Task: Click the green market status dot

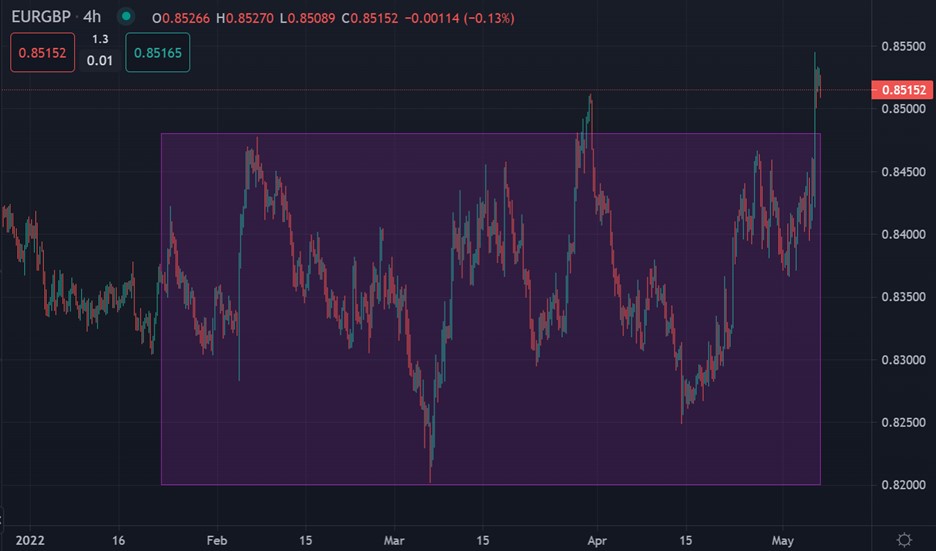Action: pyautogui.click(x=126, y=16)
